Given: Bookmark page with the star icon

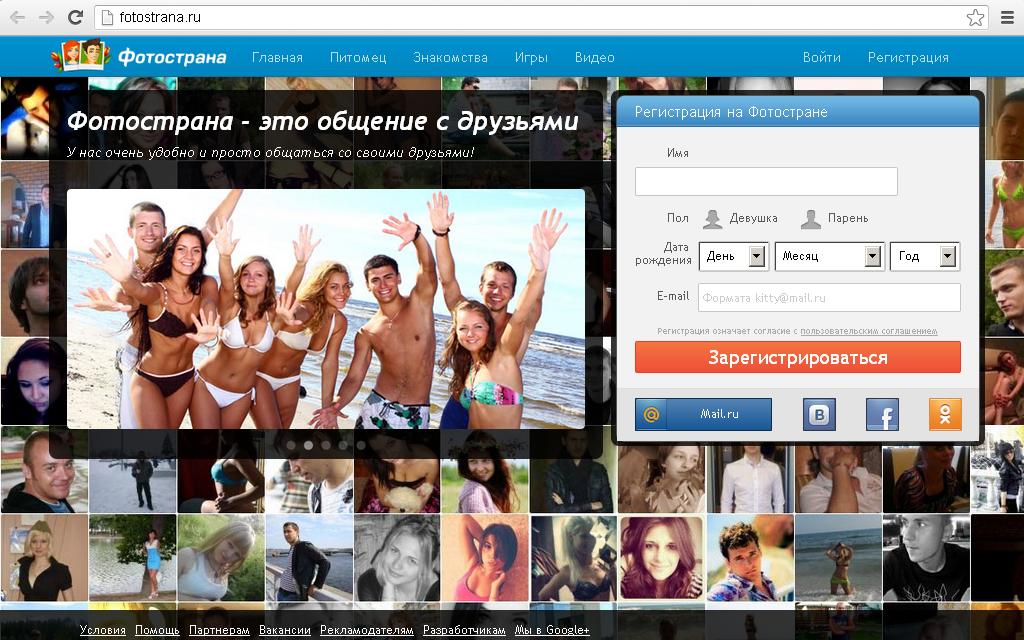Looking at the screenshot, I should pos(975,17).
